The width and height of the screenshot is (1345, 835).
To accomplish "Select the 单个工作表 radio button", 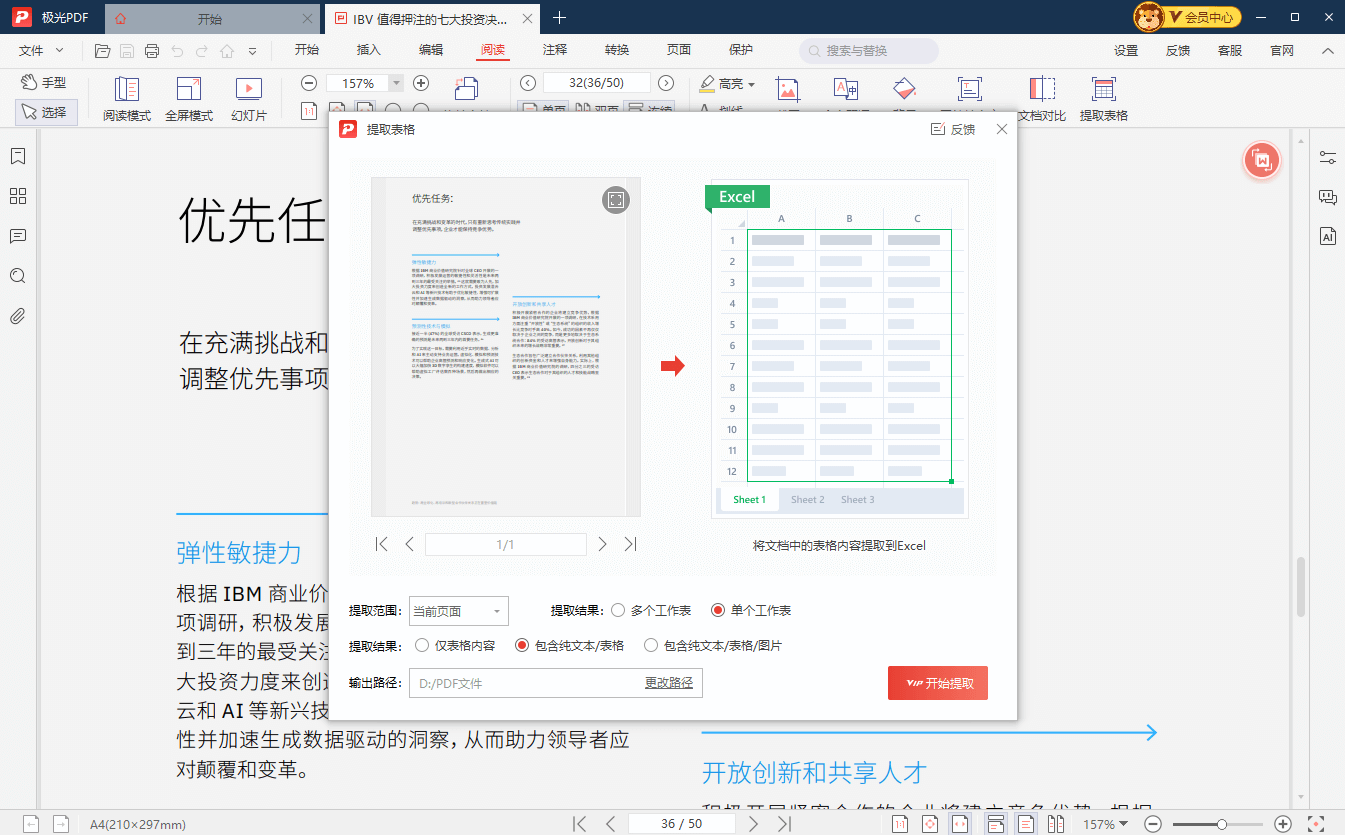I will (718, 610).
